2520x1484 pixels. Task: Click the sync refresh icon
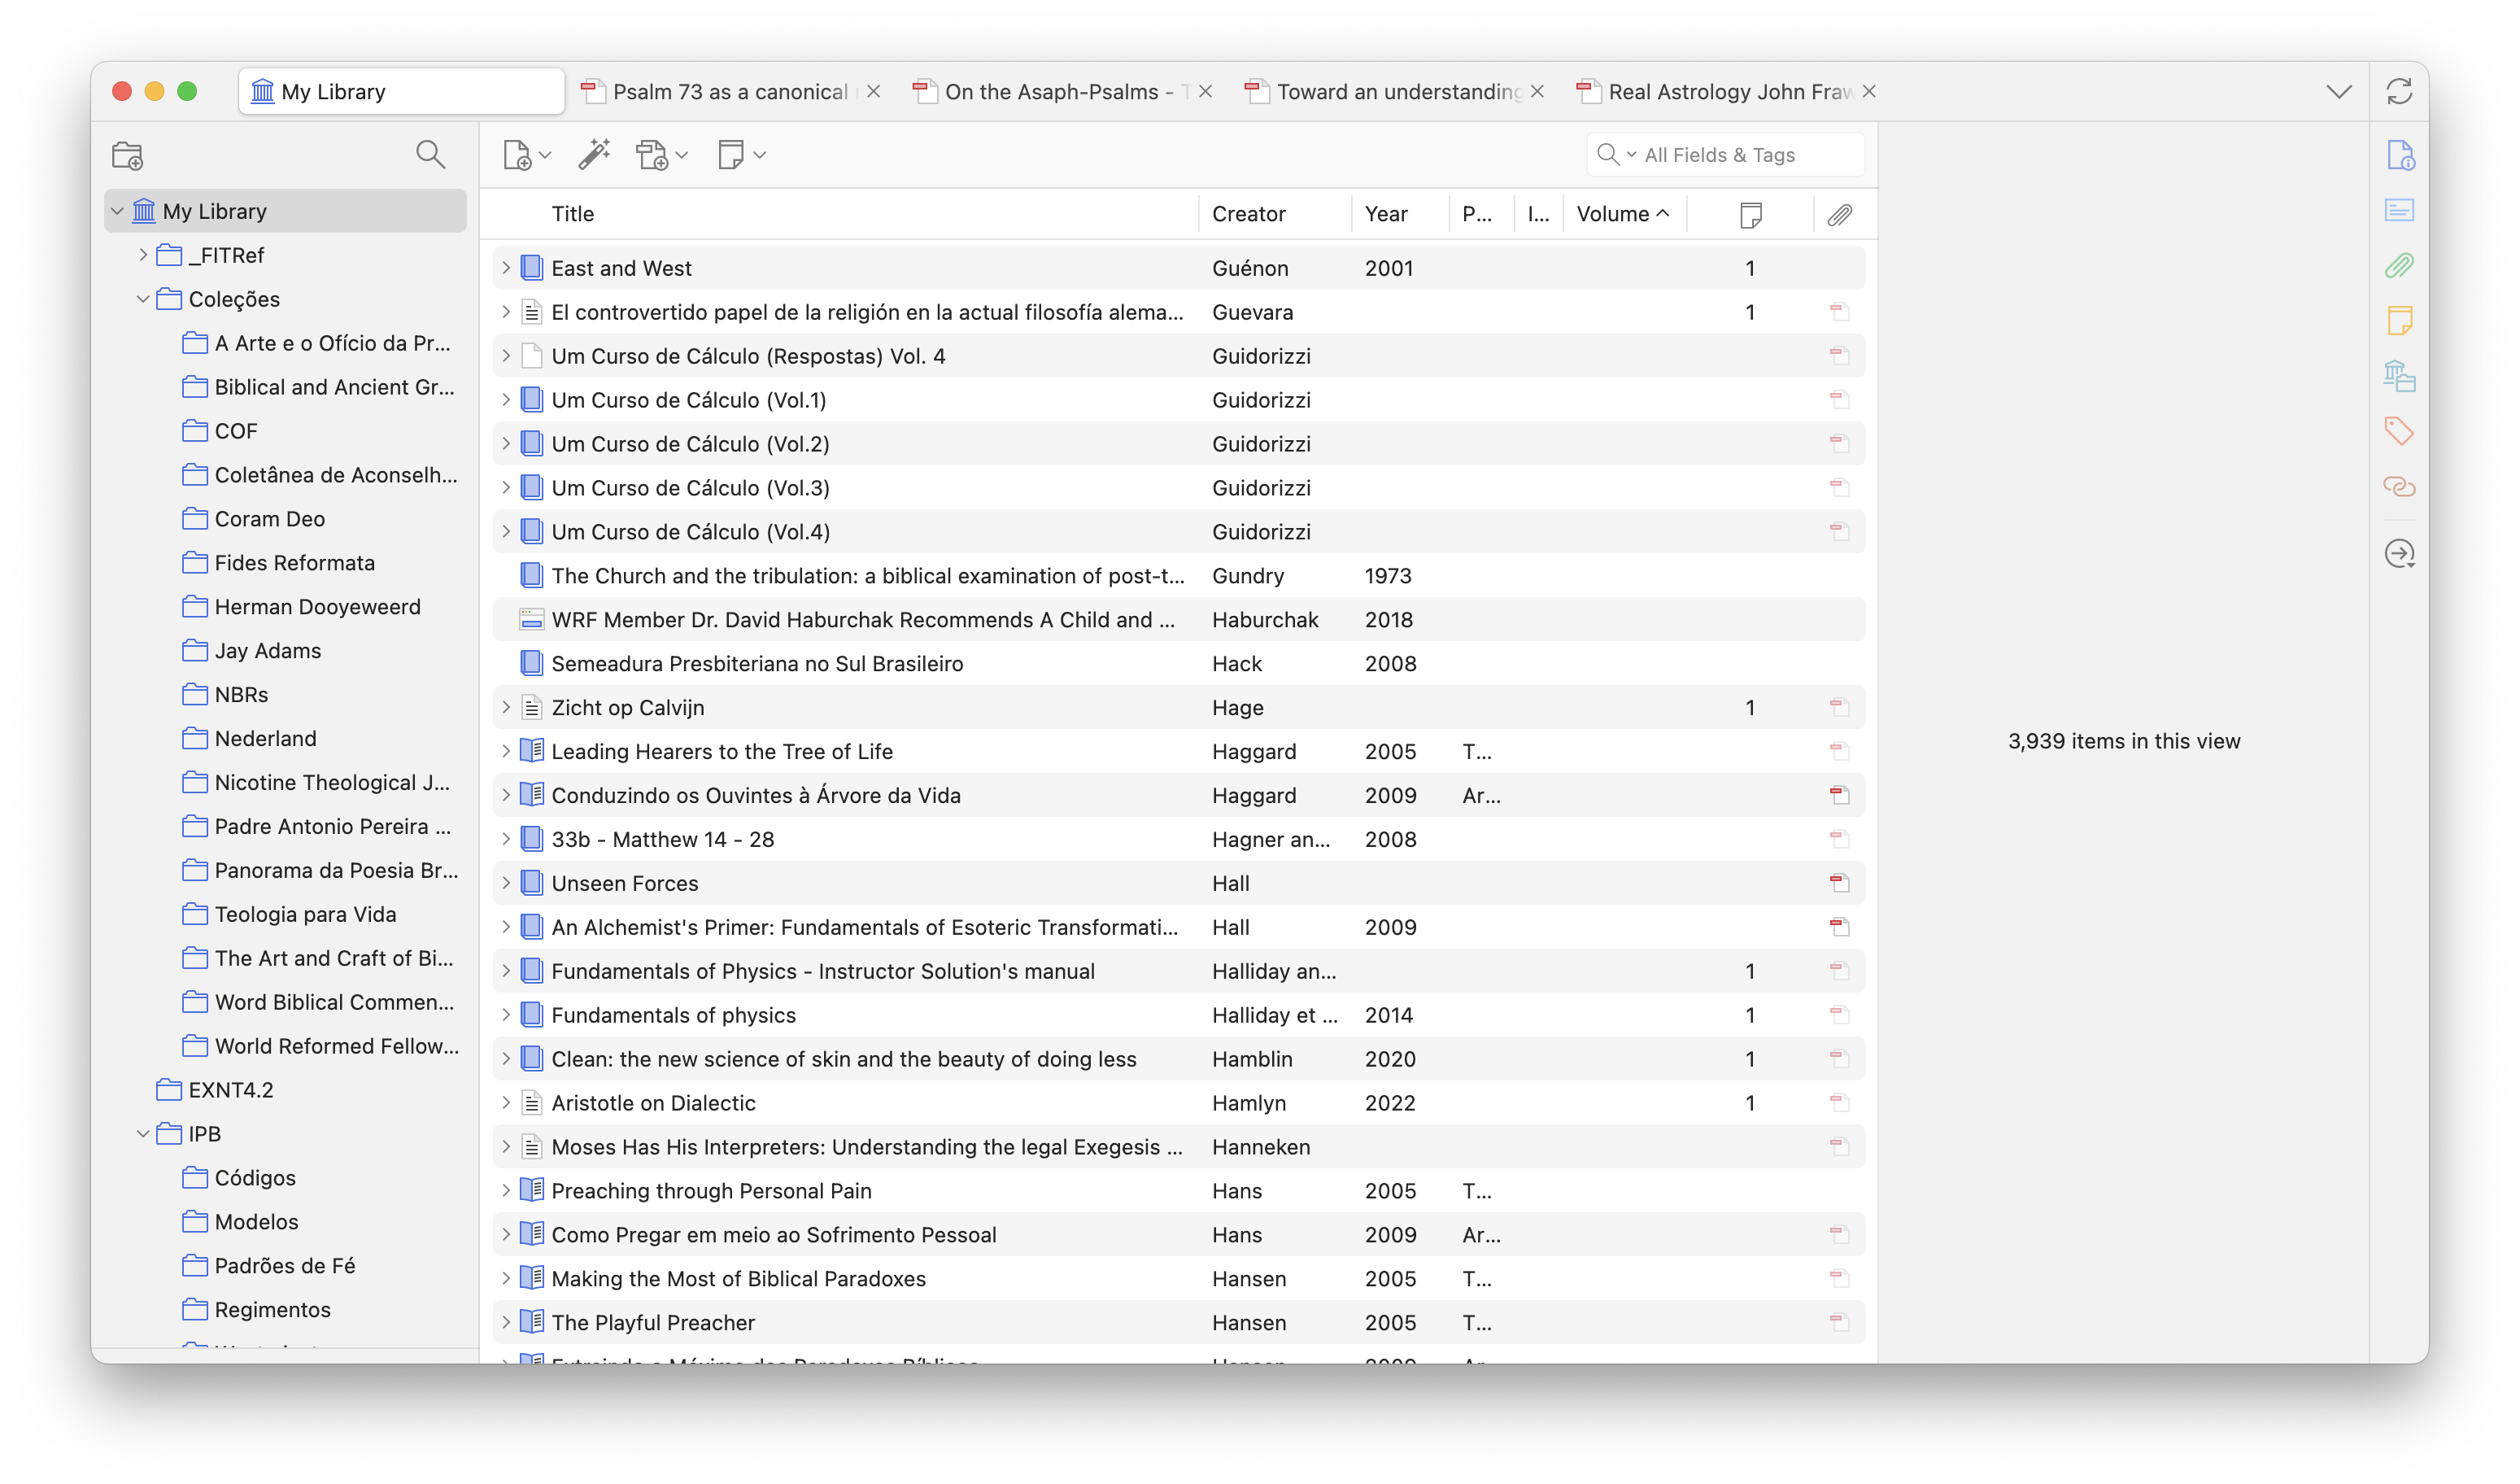[x=2399, y=92]
